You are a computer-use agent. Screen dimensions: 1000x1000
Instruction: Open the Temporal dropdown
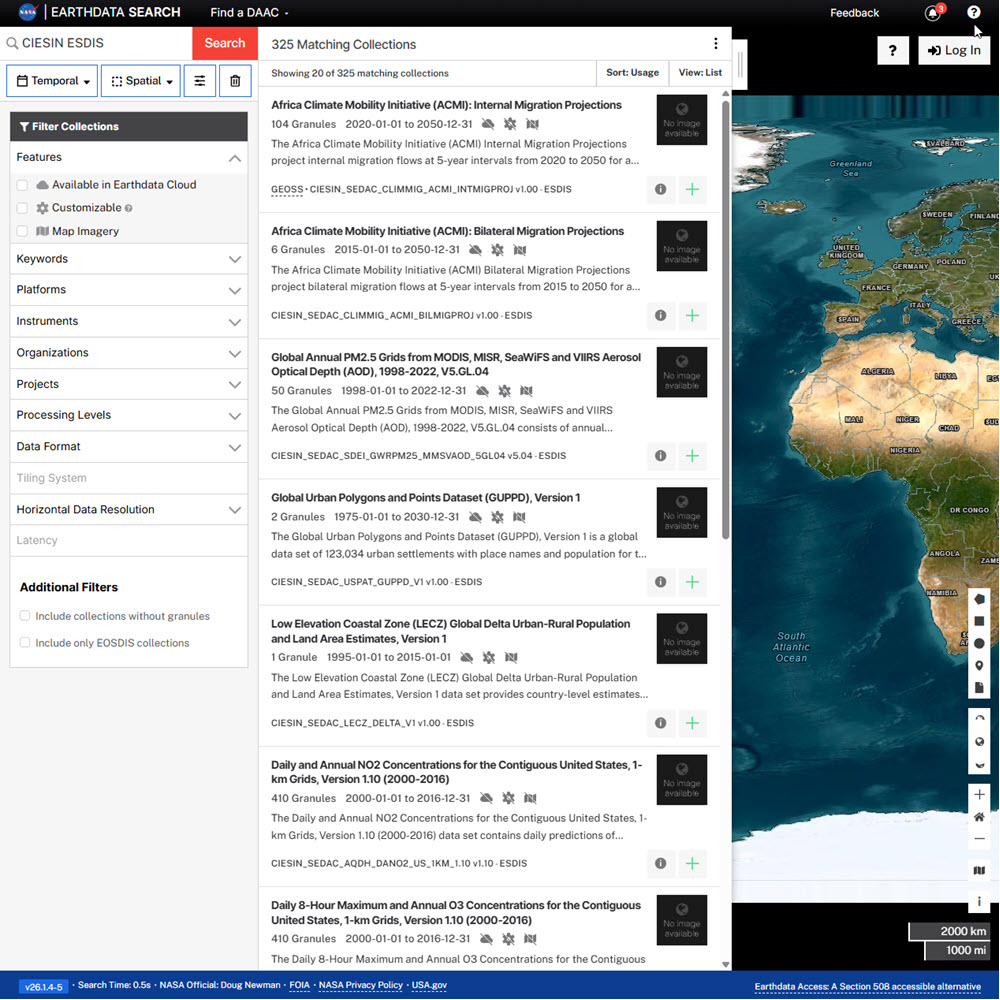coord(52,81)
